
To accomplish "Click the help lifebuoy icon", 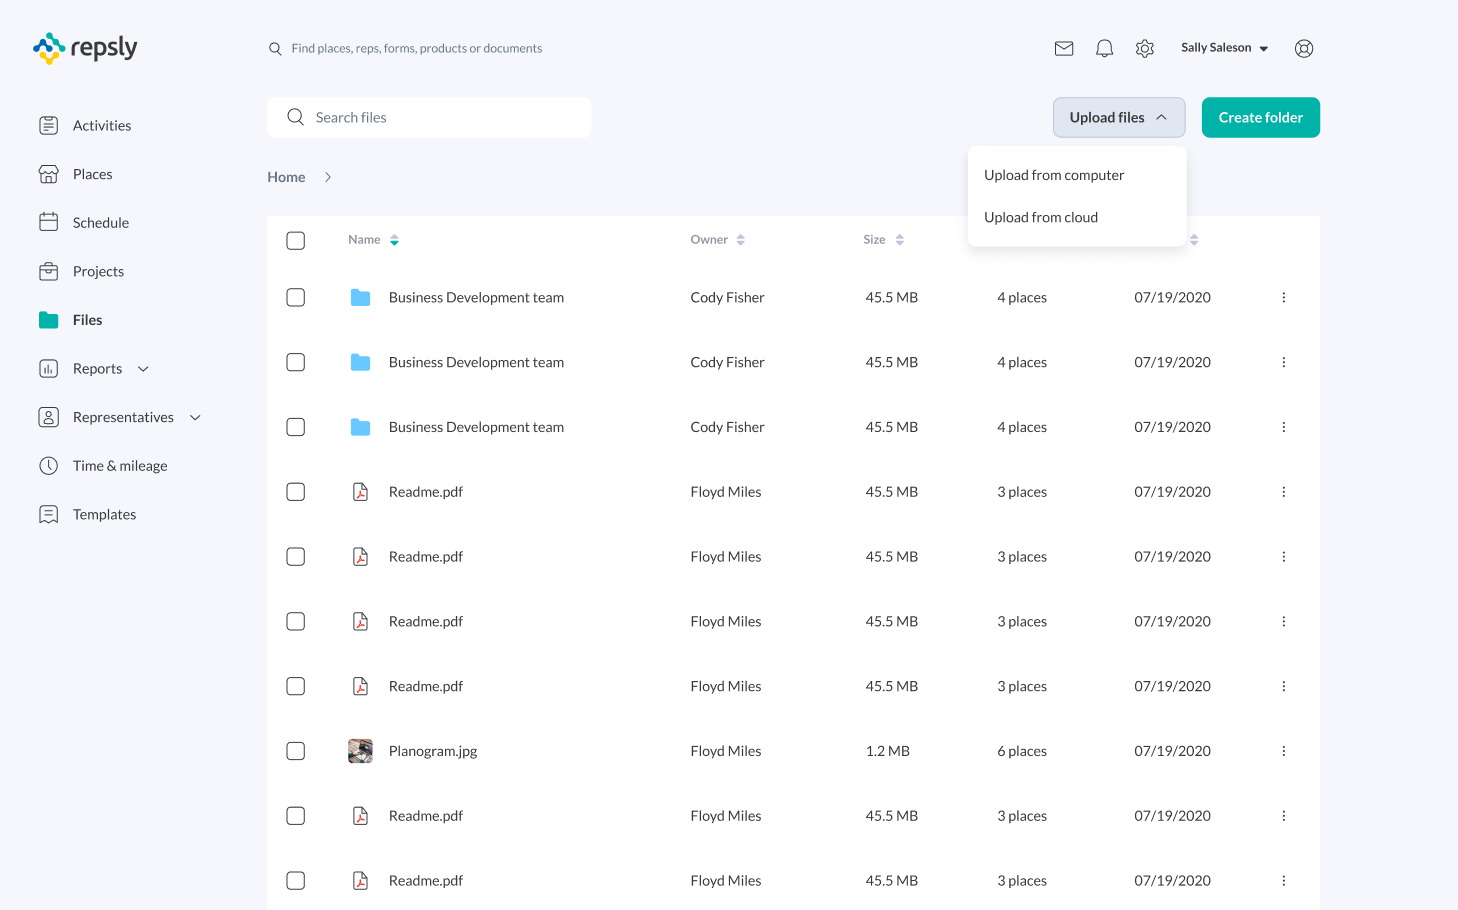I will tap(1304, 48).
